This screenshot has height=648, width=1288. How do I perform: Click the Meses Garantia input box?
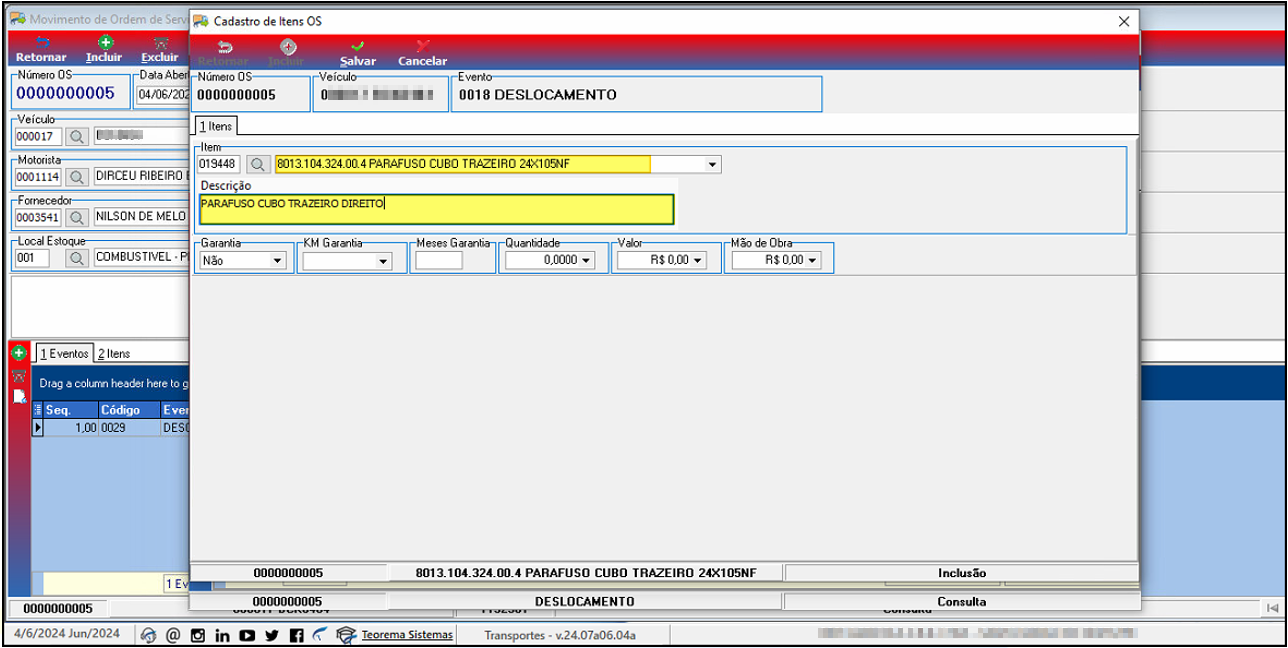439,260
